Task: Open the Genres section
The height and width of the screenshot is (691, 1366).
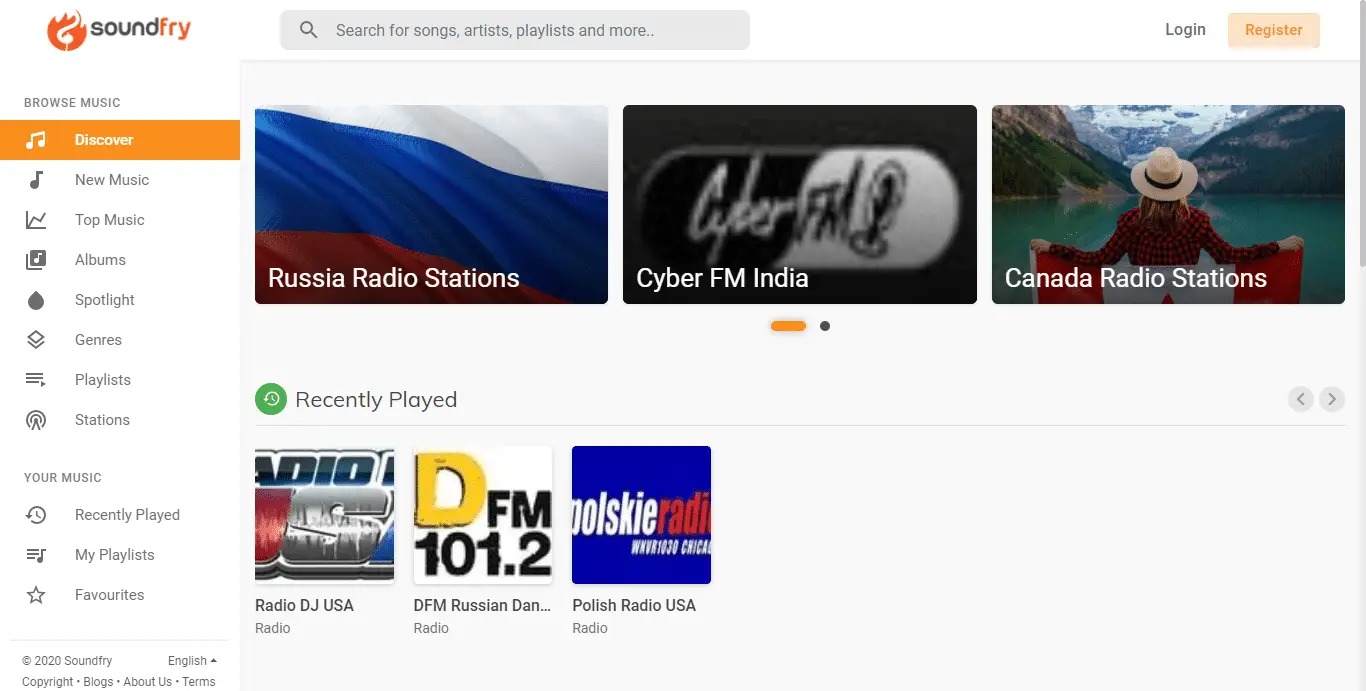Action: (120, 340)
